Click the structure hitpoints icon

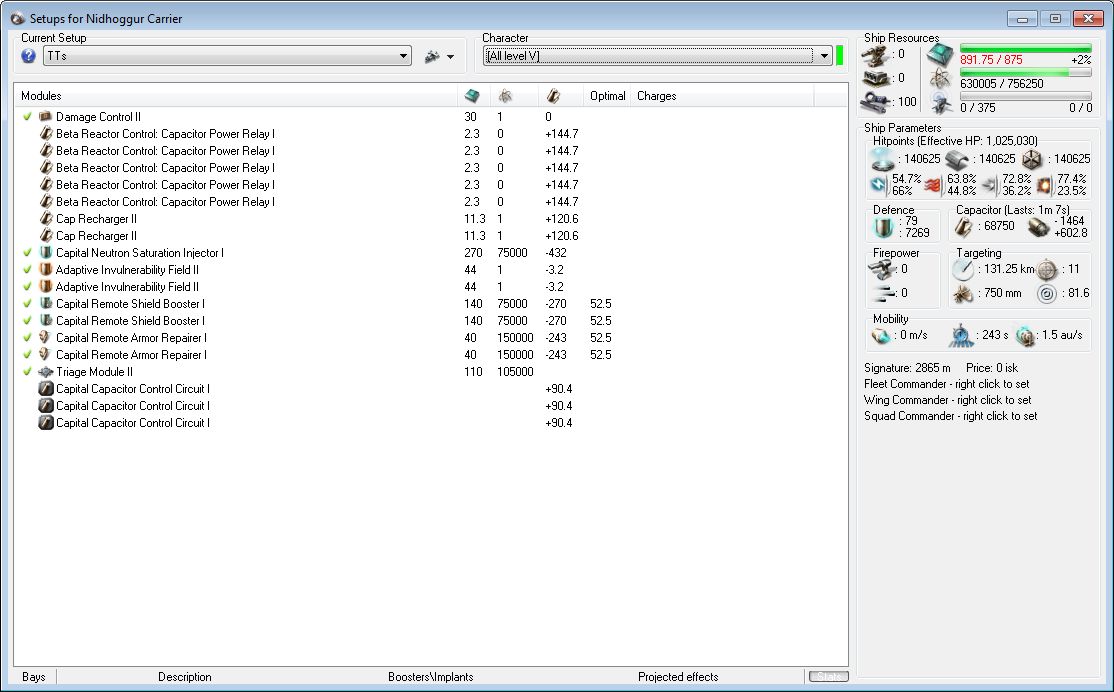[x=1032, y=160]
